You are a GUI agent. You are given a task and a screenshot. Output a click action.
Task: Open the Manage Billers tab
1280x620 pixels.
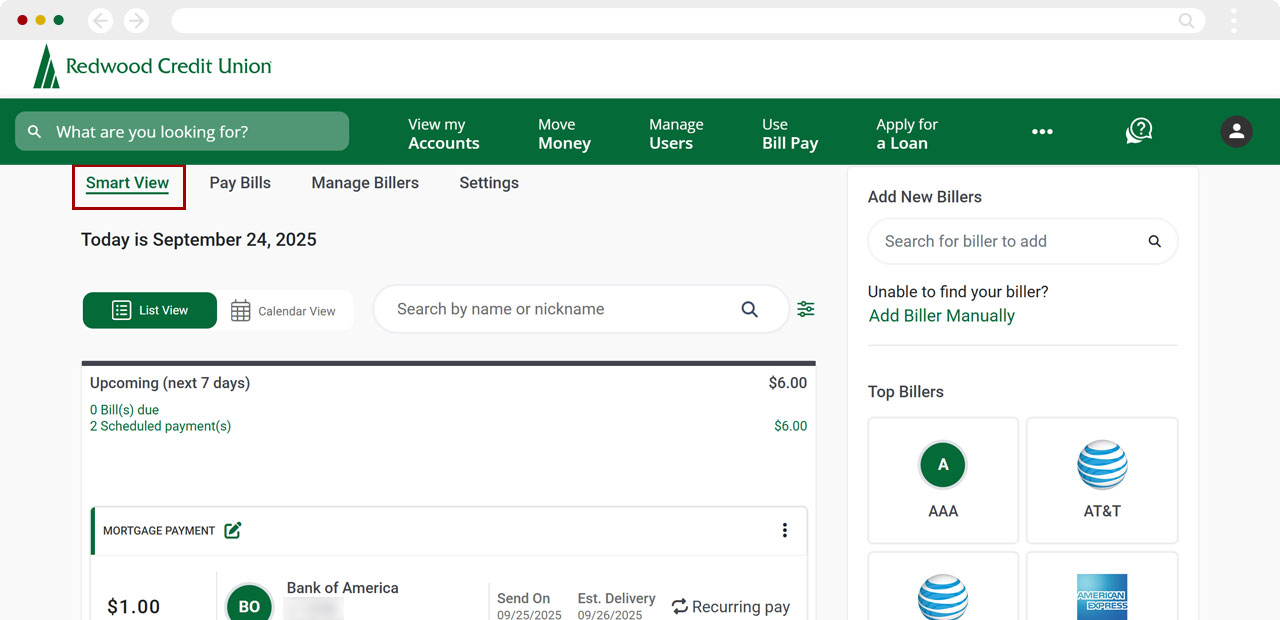click(x=365, y=183)
